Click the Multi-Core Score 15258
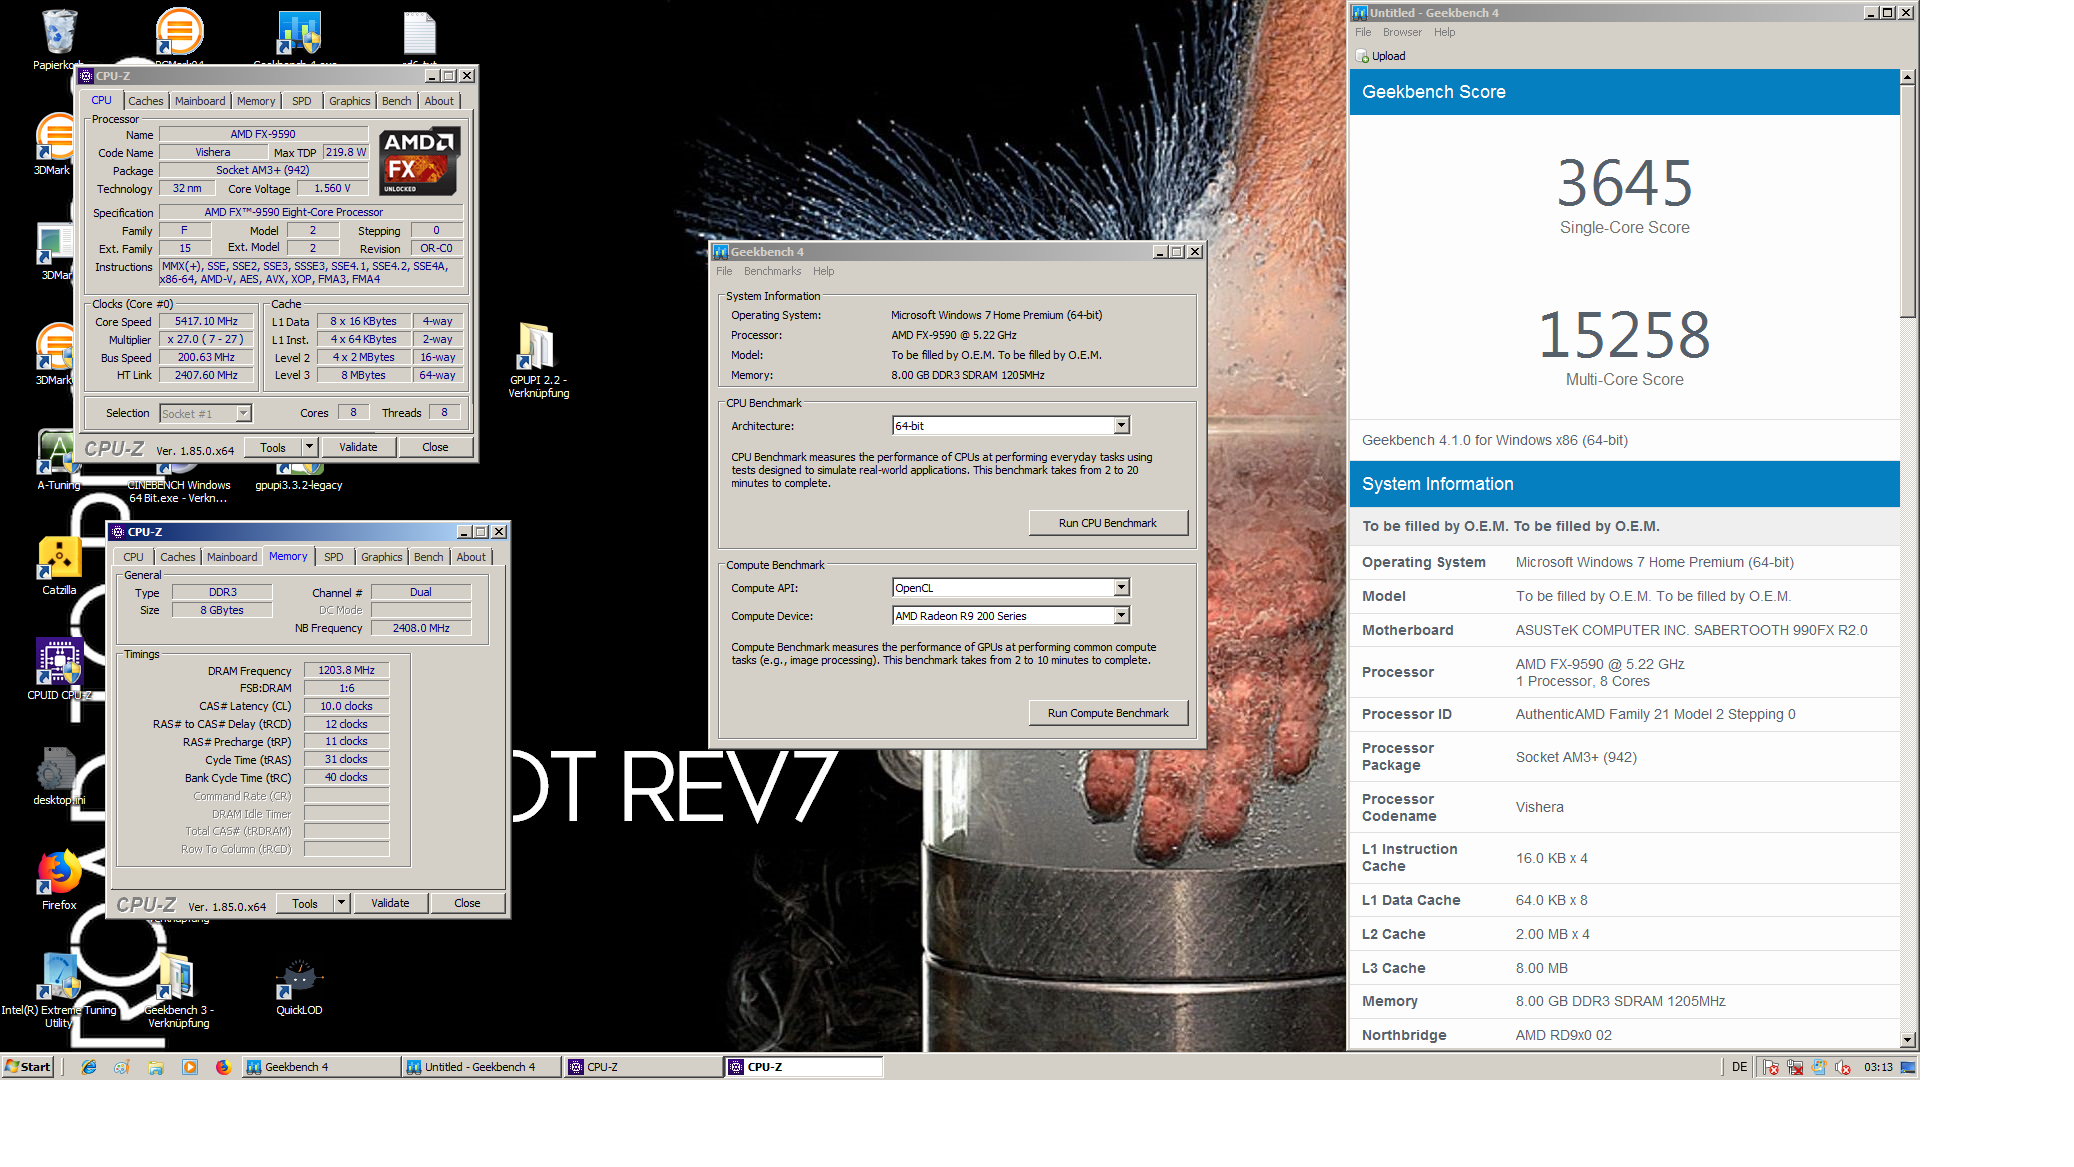 (1624, 335)
